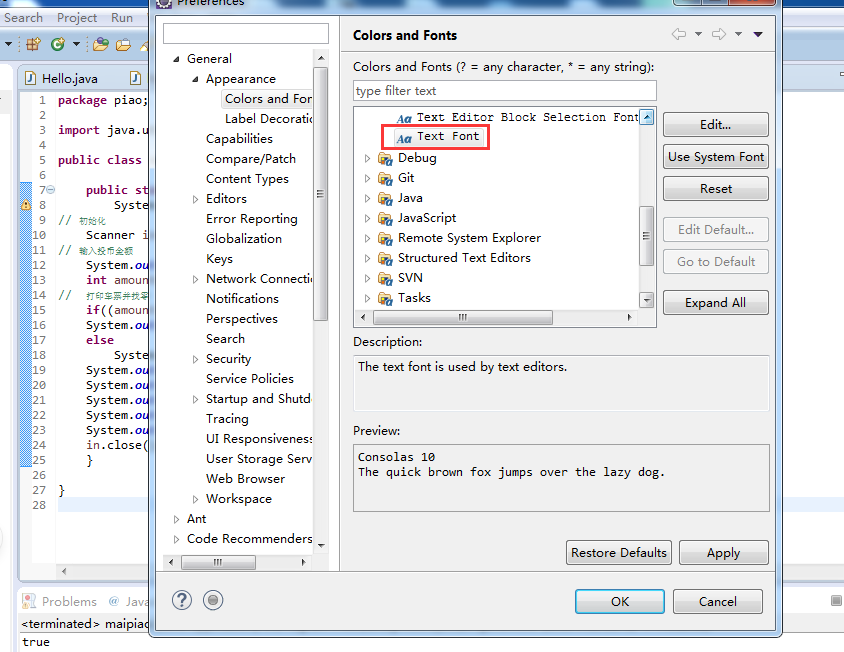Switch to the Problems view tab

69,601
